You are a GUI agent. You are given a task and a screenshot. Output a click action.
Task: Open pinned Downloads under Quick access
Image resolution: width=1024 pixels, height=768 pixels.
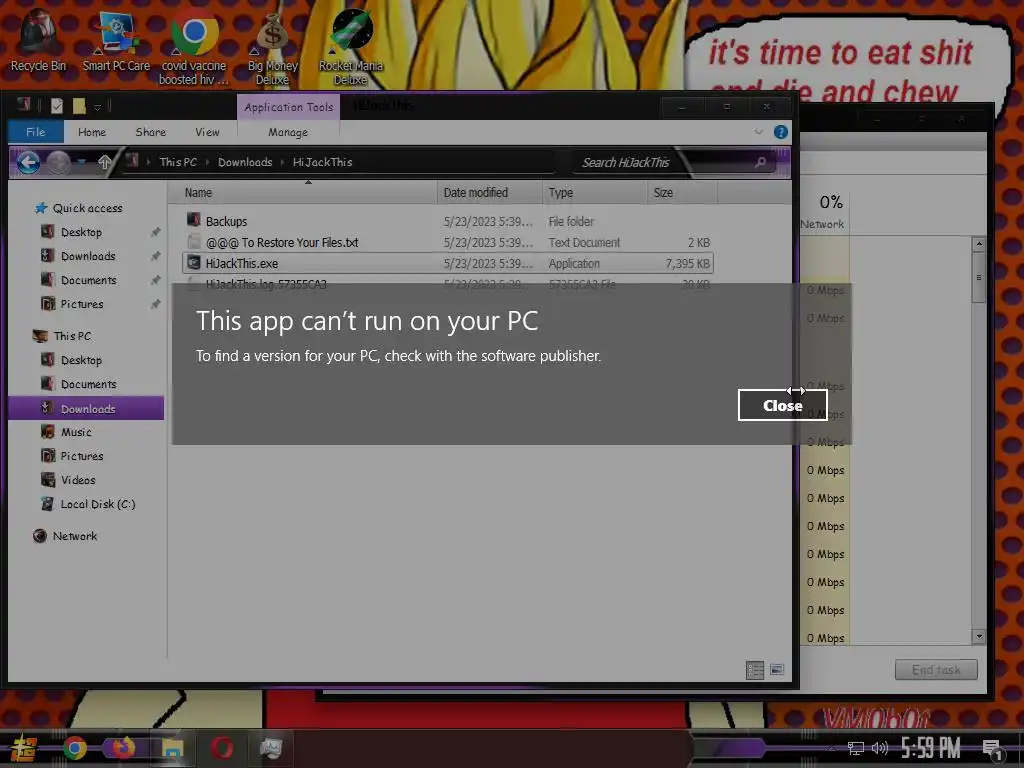click(88, 256)
